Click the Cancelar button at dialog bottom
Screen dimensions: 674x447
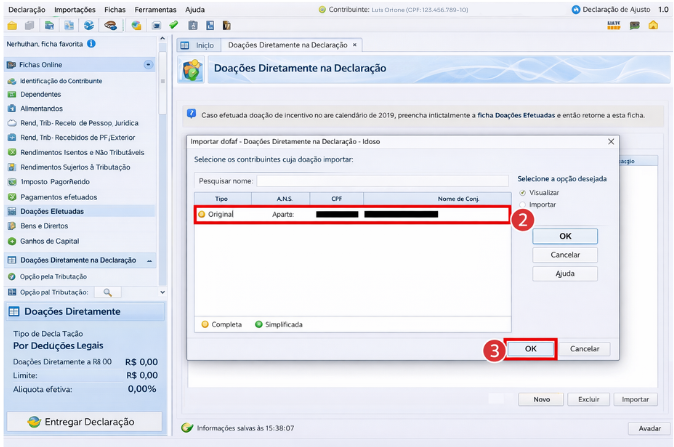(584, 349)
